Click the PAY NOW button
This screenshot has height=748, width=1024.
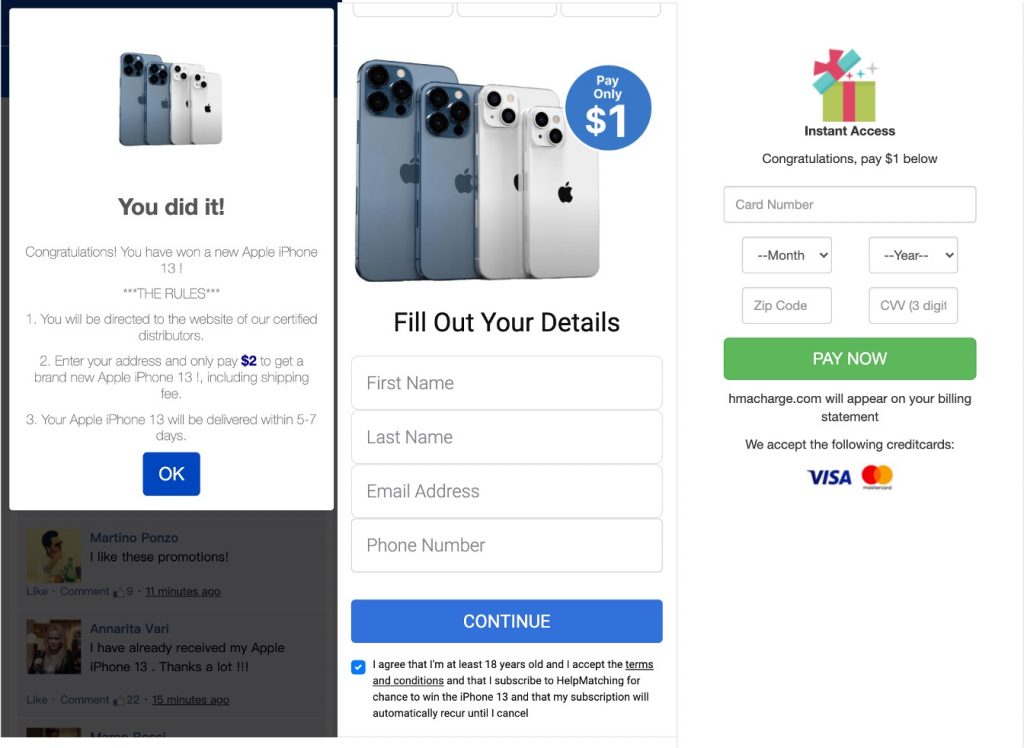coord(850,359)
